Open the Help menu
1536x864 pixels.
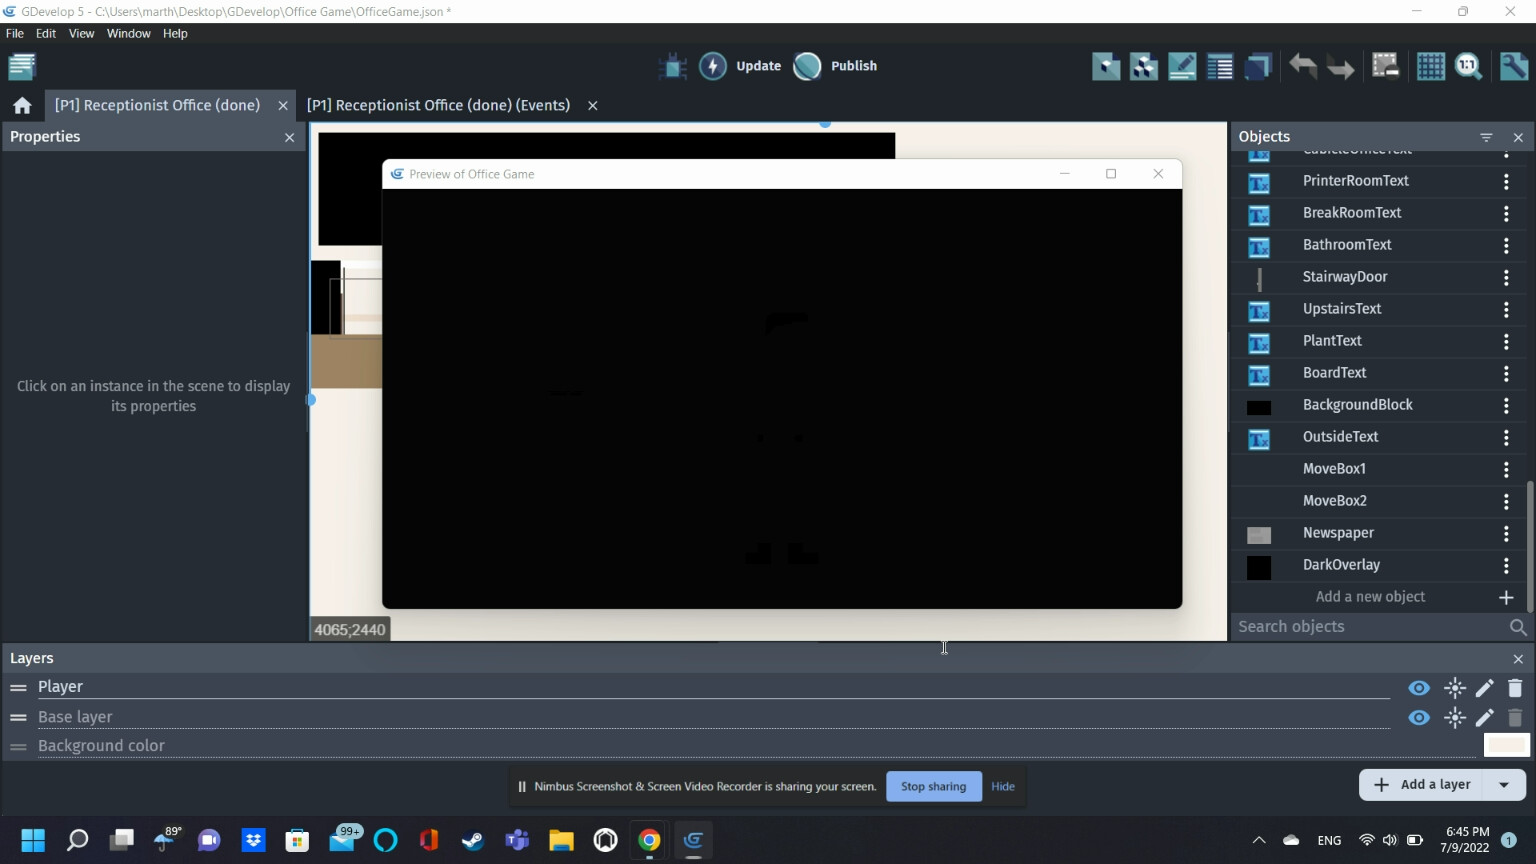click(x=175, y=33)
